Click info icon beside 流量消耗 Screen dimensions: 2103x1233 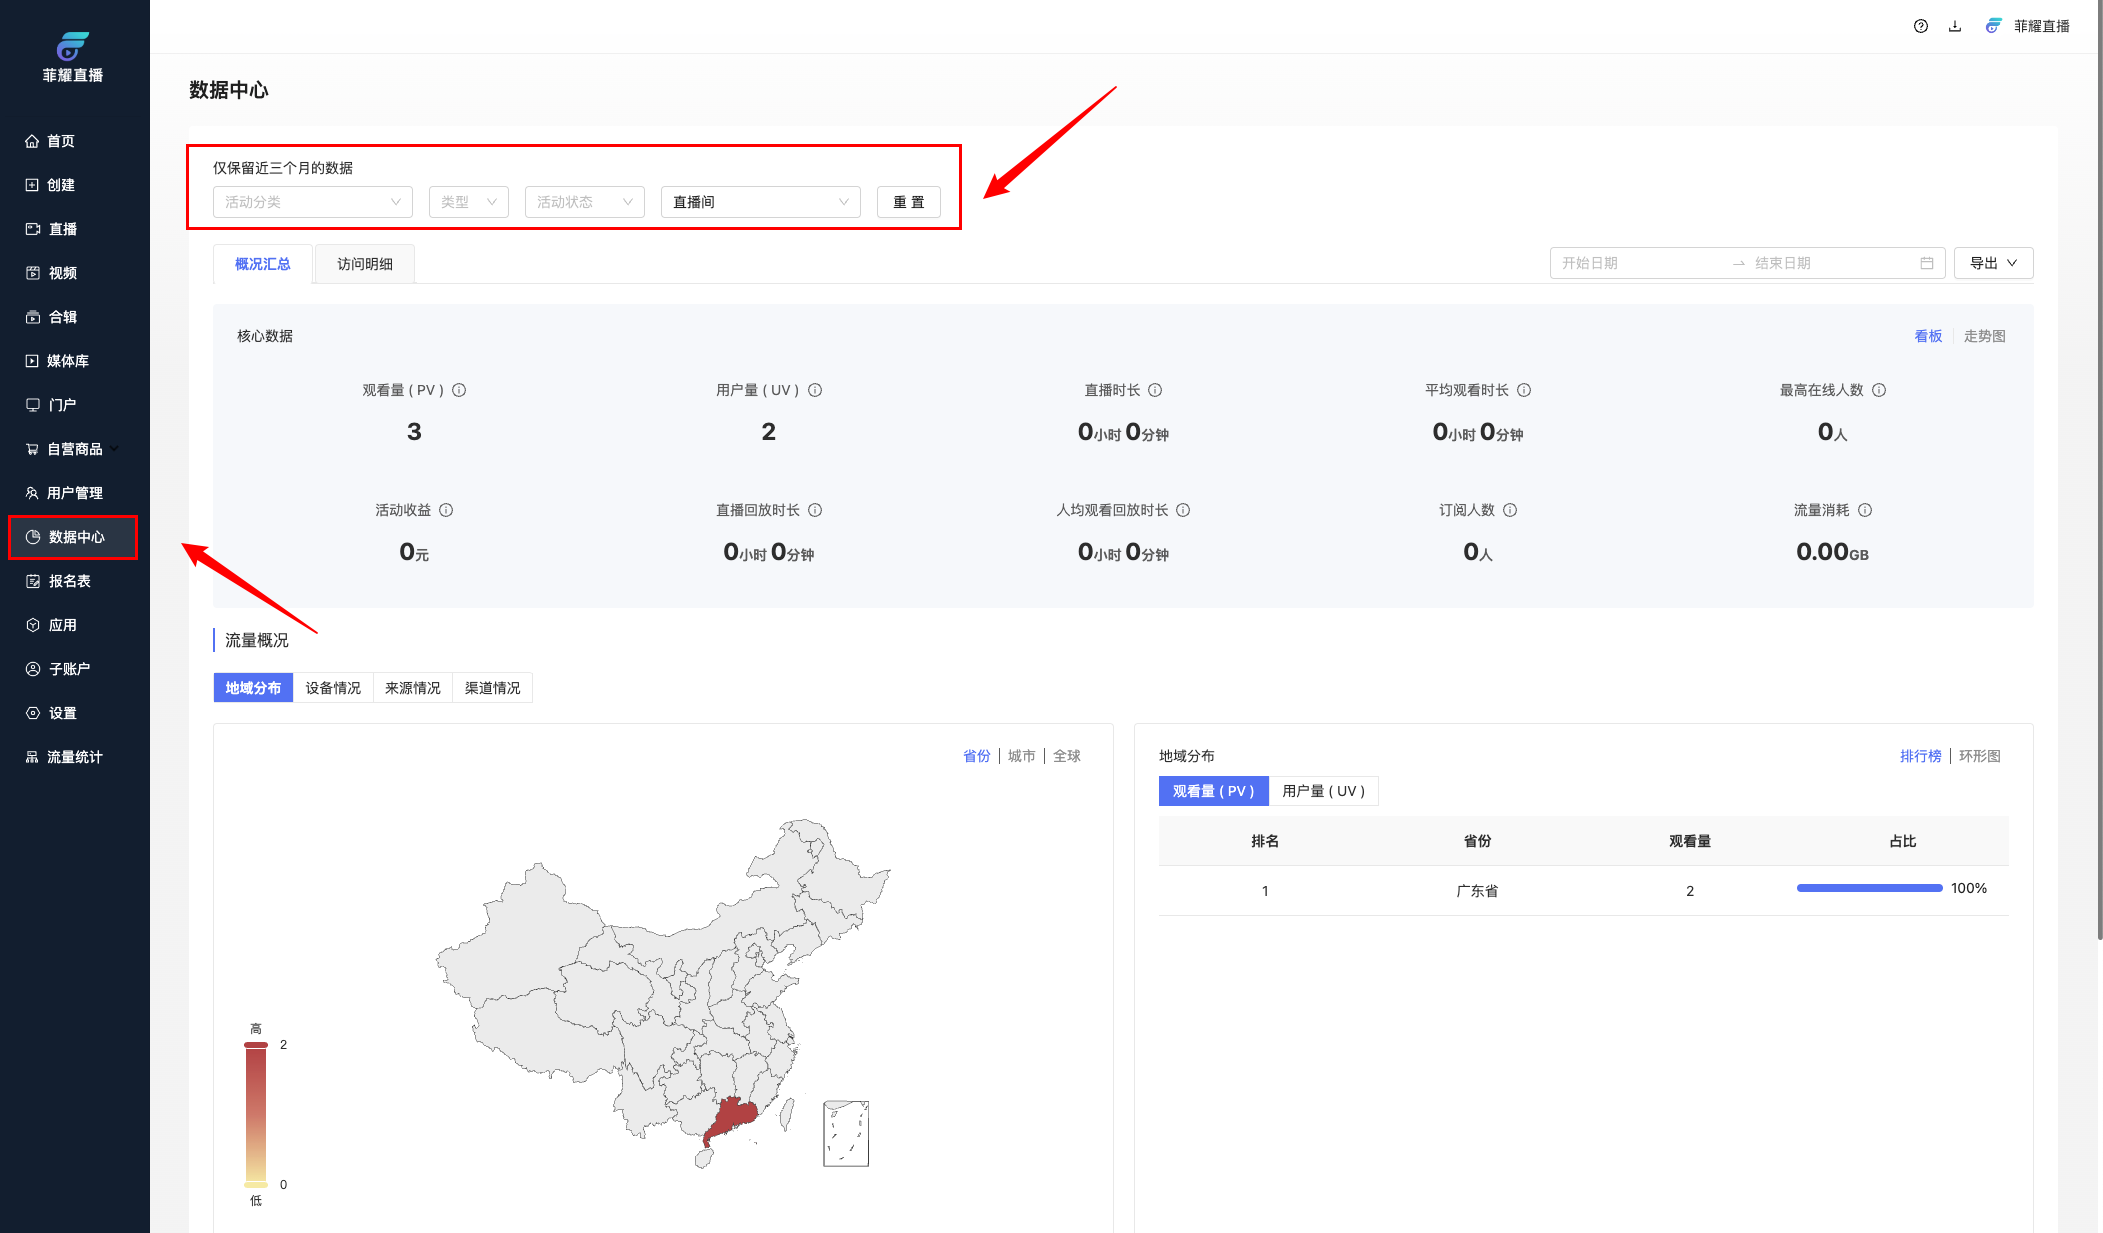coord(1865,510)
